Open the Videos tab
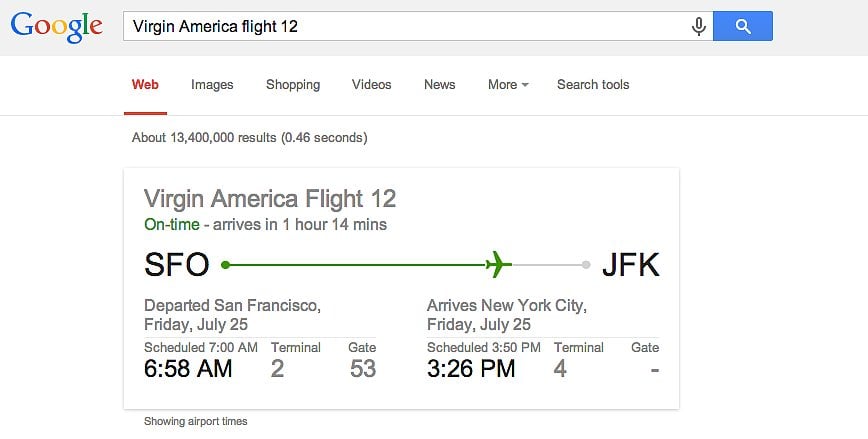Viewport: 868px width, 439px height. pos(371,85)
